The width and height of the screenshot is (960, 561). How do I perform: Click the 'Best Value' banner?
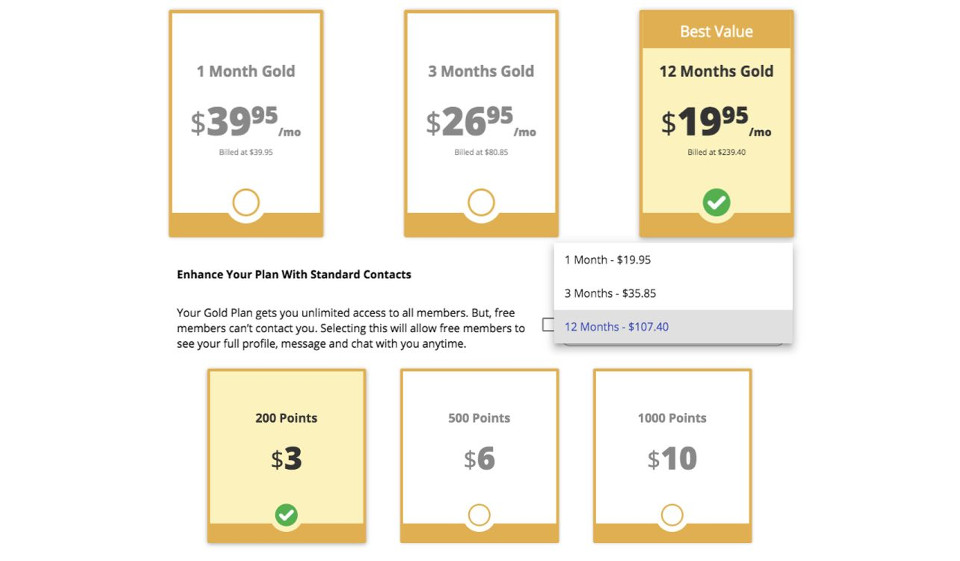(x=716, y=31)
